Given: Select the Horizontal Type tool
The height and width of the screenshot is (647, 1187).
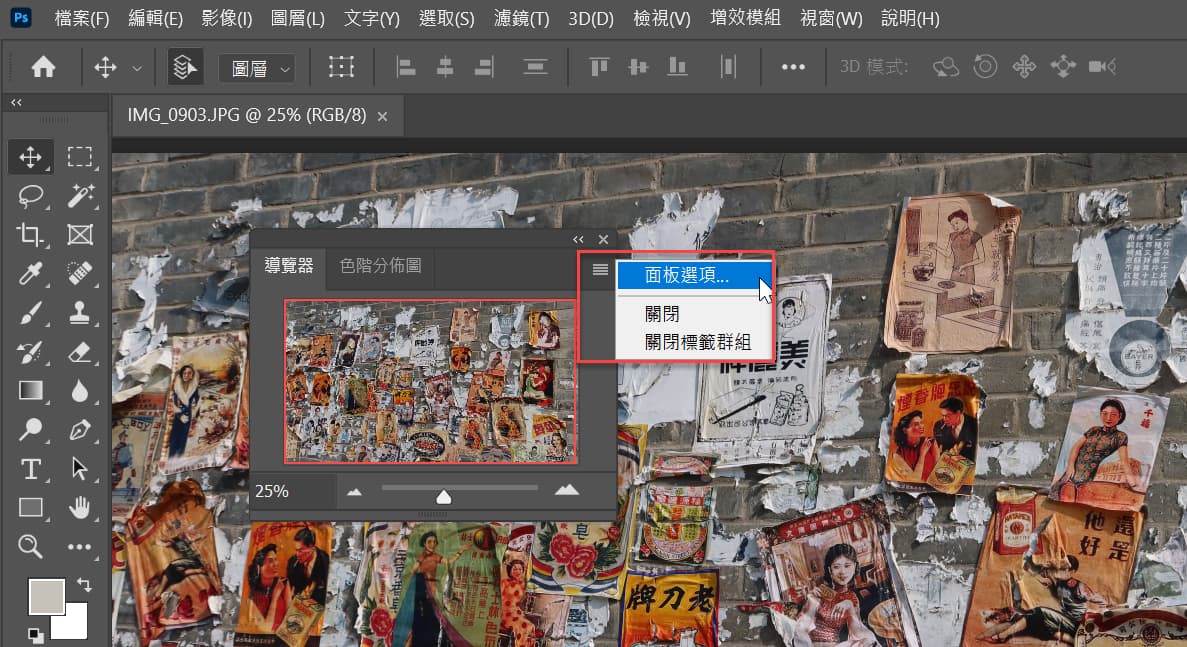Looking at the screenshot, I should (x=30, y=469).
